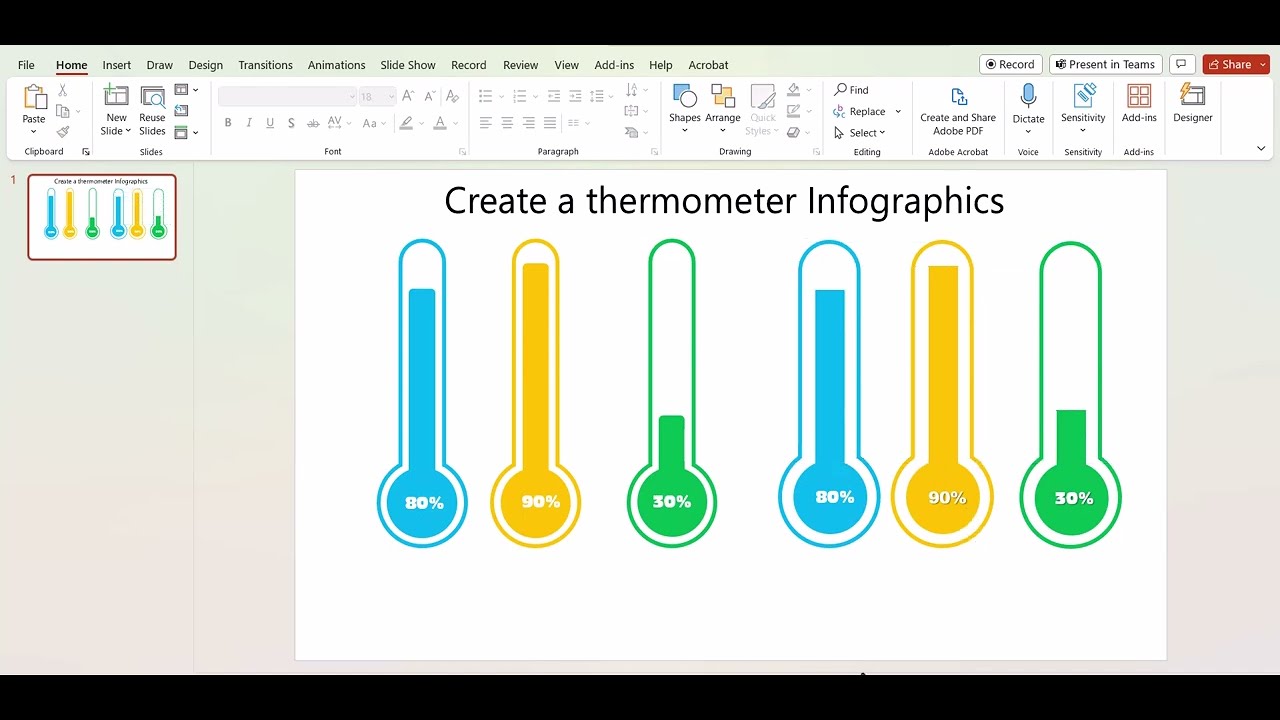Click the Clear All Formatting icon

click(452, 96)
